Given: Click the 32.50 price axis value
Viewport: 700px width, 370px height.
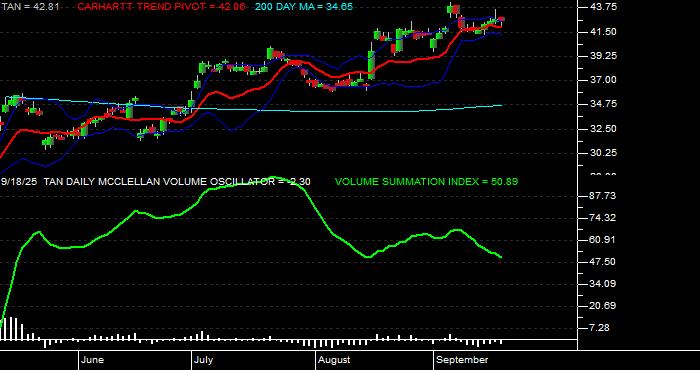Looking at the screenshot, I should [x=604, y=129].
